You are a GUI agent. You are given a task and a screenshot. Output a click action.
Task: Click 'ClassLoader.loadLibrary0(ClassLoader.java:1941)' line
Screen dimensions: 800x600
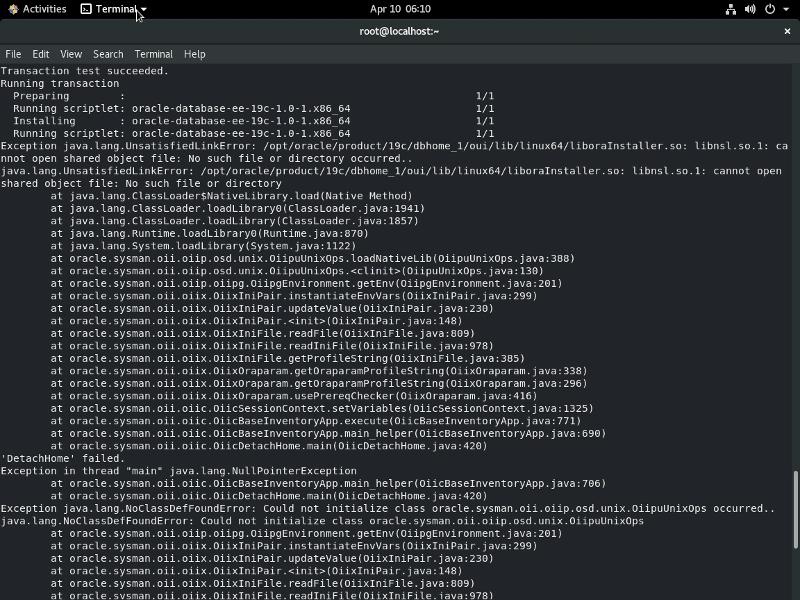click(x=238, y=208)
